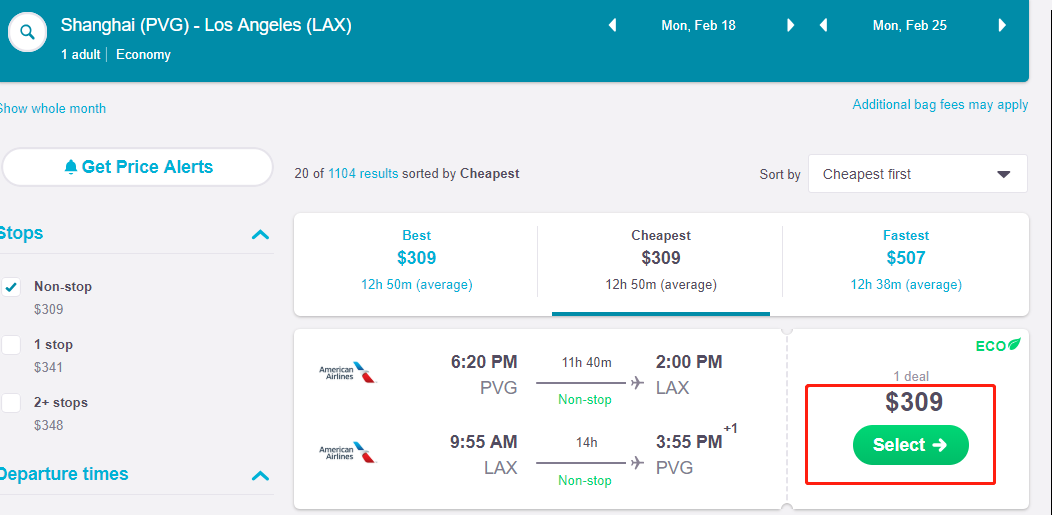
Task: Click the ECO leaf badge
Action: click(x=998, y=346)
